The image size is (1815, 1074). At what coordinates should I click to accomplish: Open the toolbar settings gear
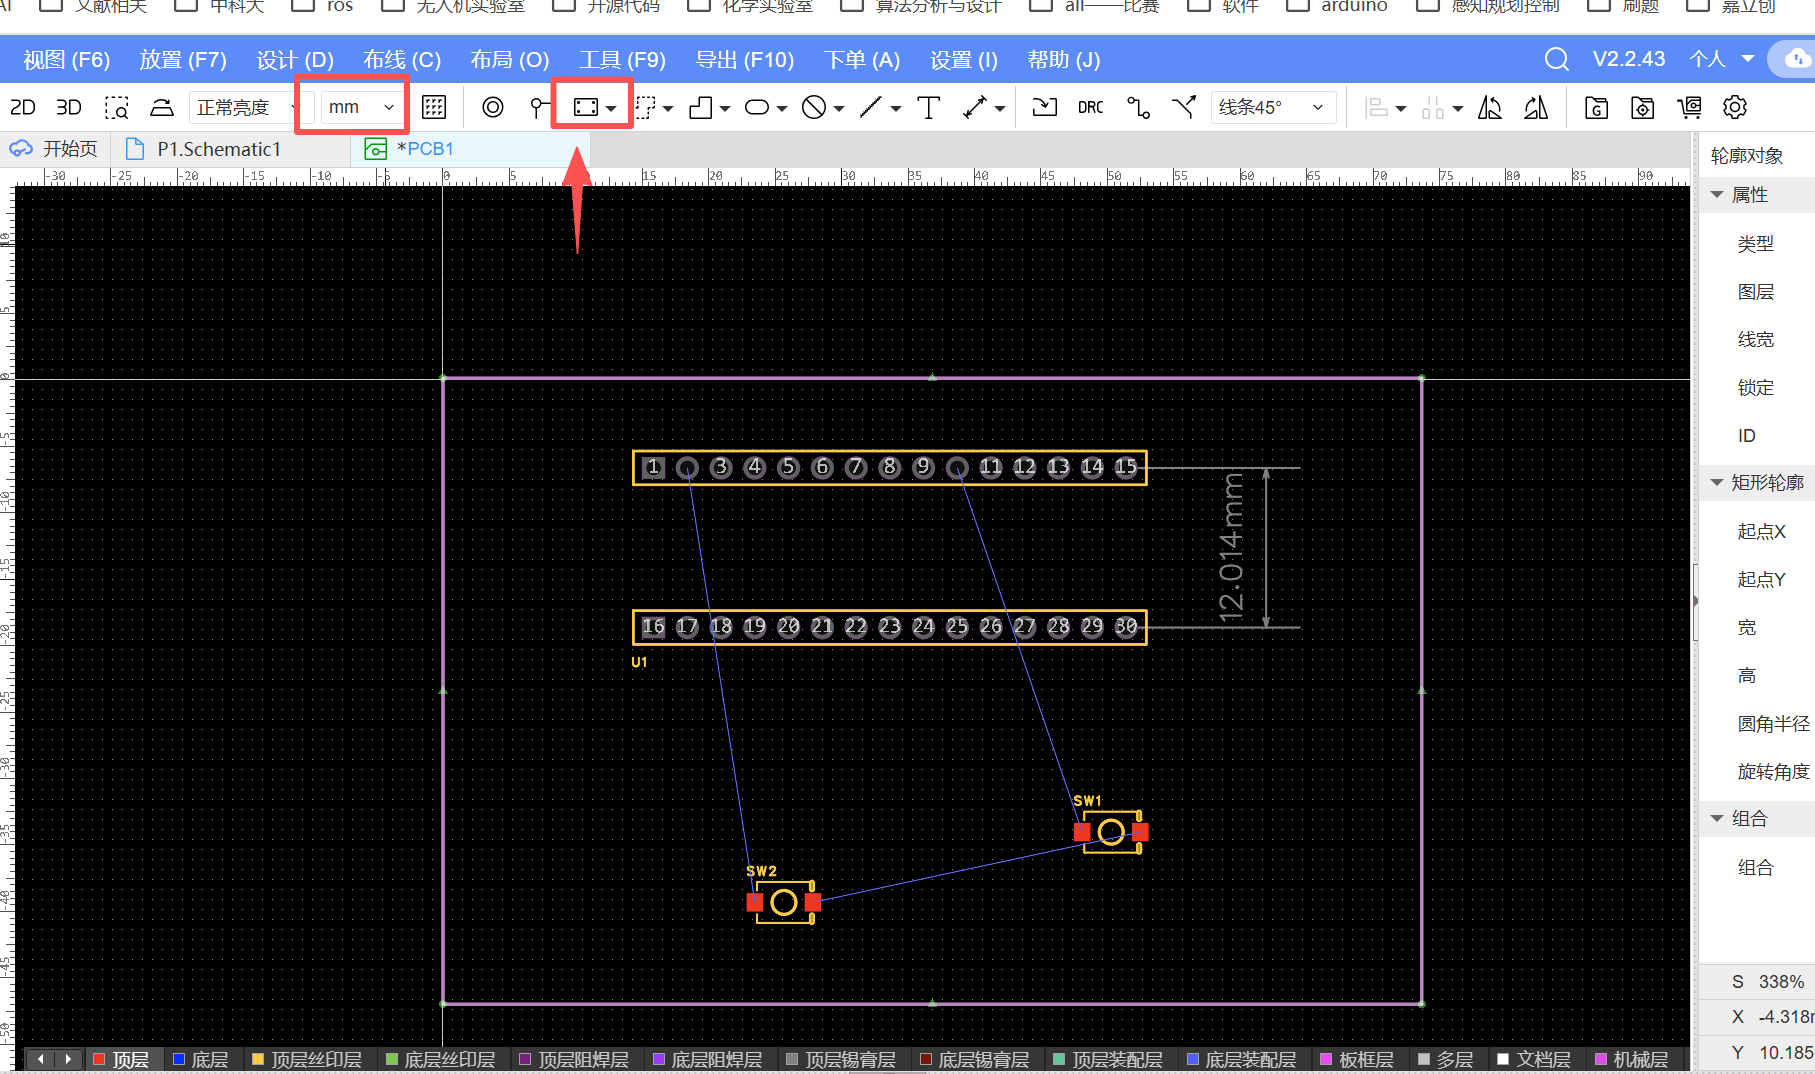(1735, 107)
